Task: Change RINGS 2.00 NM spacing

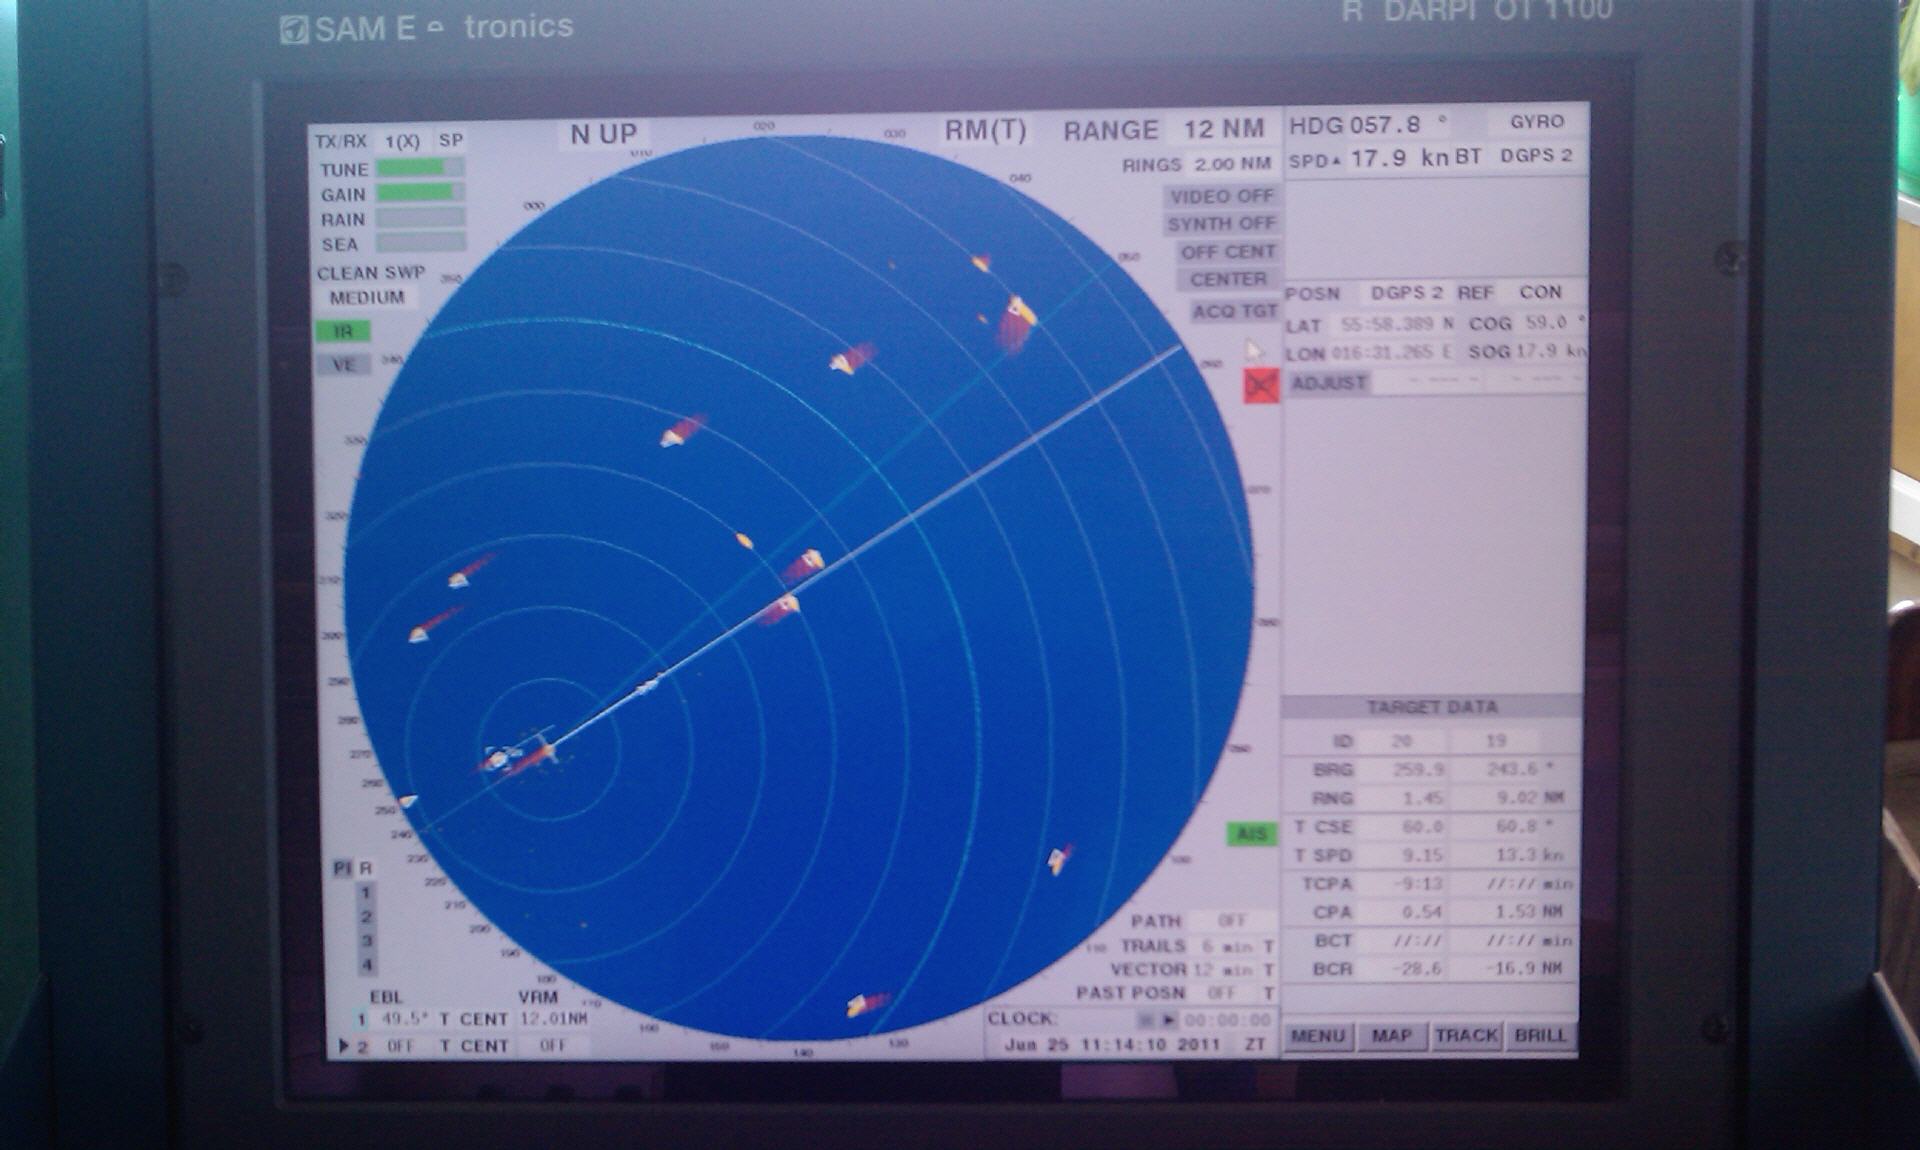Action: click(1232, 164)
